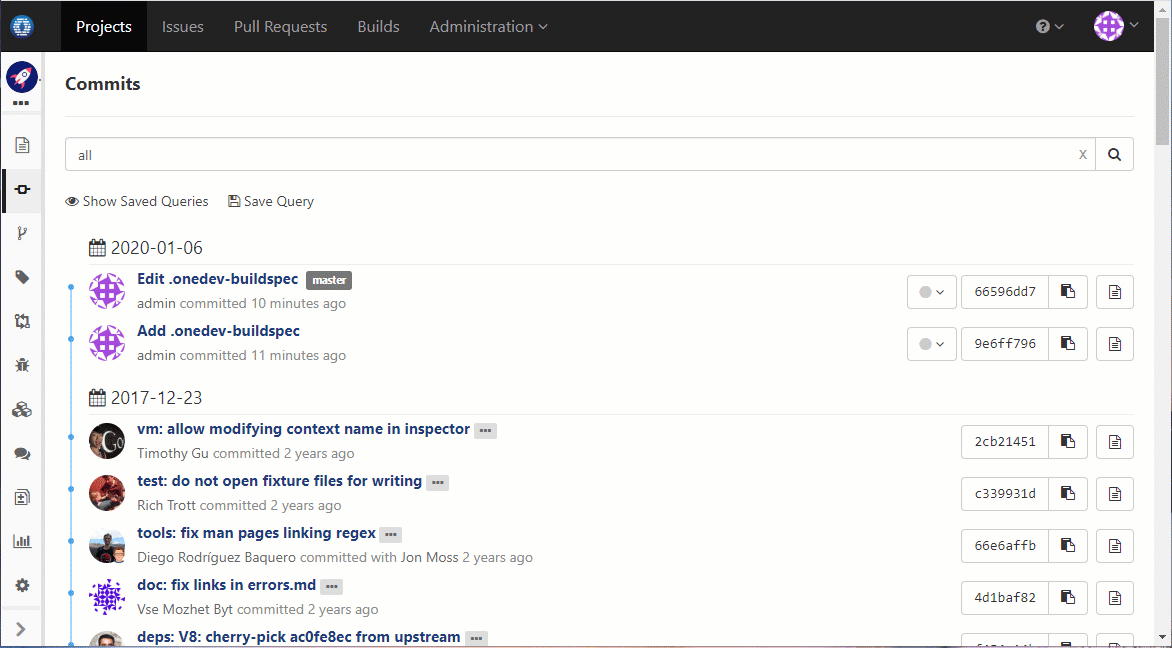Open the Tags icon in sidebar
This screenshot has height=648, width=1172.
click(x=22, y=277)
